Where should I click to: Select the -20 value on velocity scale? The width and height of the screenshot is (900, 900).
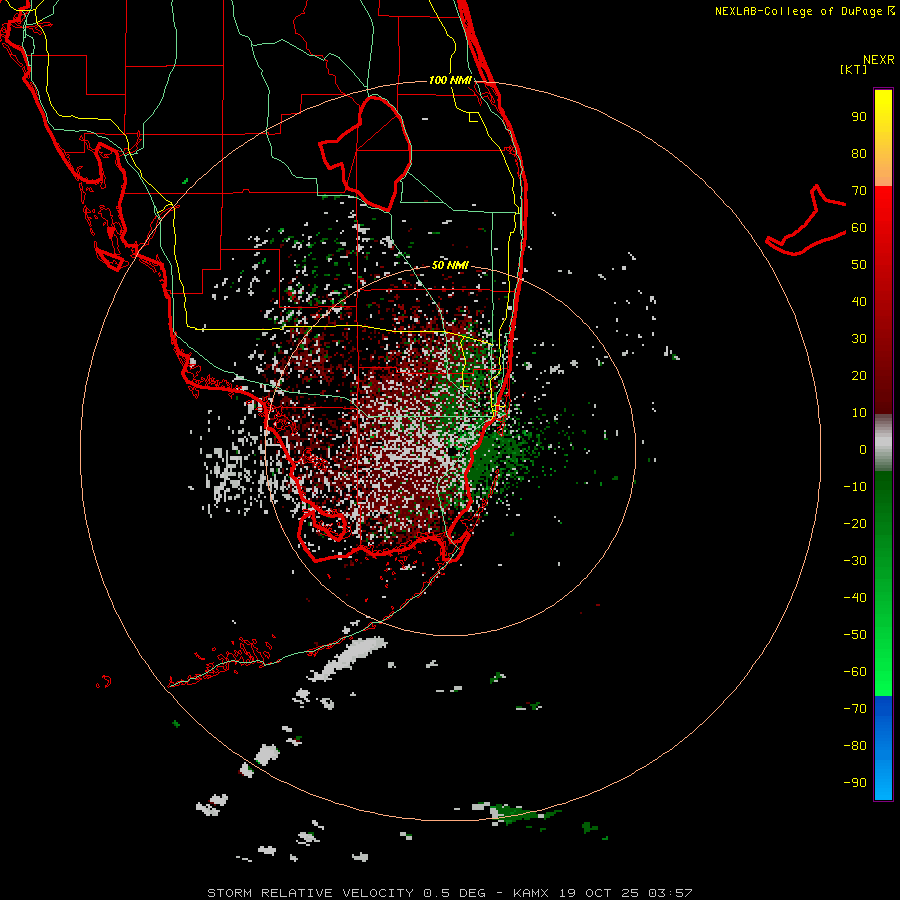coord(855,523)
